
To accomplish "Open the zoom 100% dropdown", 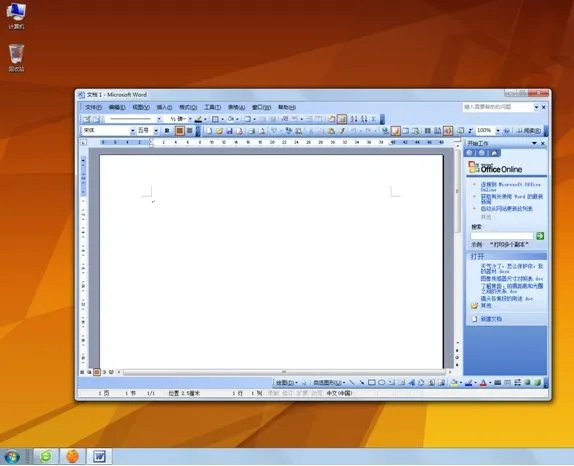I will click(x=498, y=131).
